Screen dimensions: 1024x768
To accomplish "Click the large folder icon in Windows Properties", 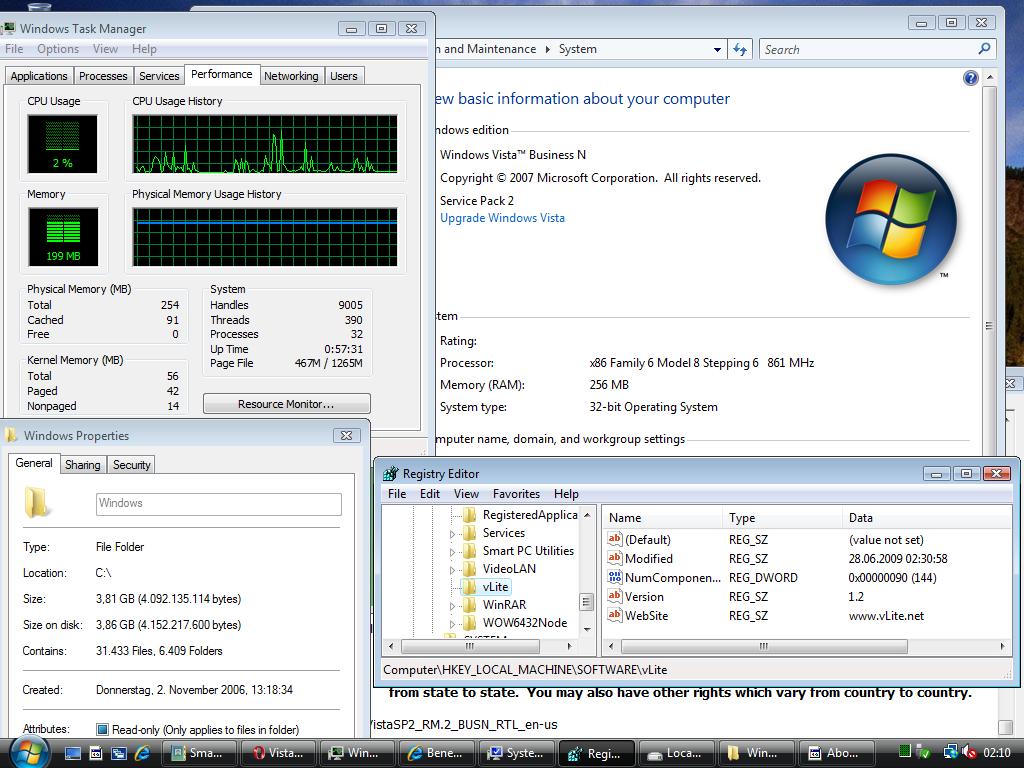I will click(37, 502).
